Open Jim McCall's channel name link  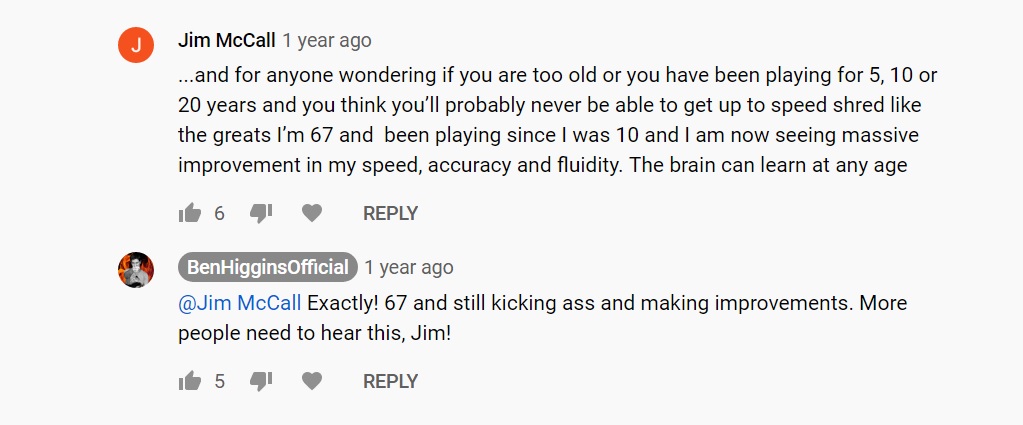tap(226, 40)
